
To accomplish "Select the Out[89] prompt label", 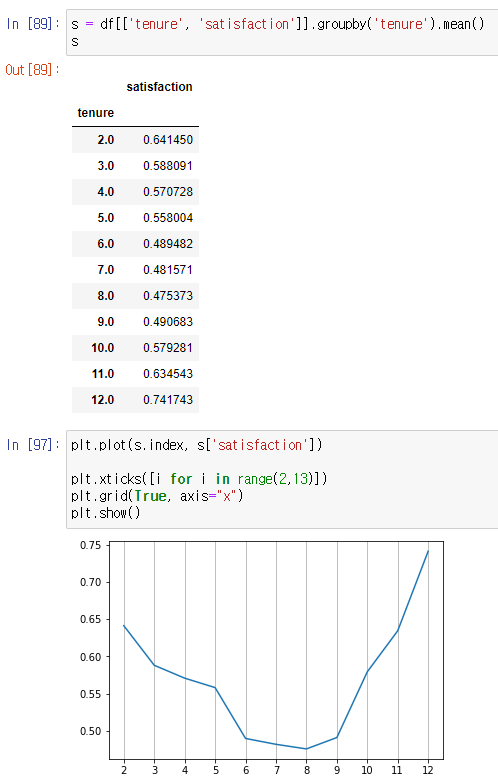I will click(x=33, y=69).
